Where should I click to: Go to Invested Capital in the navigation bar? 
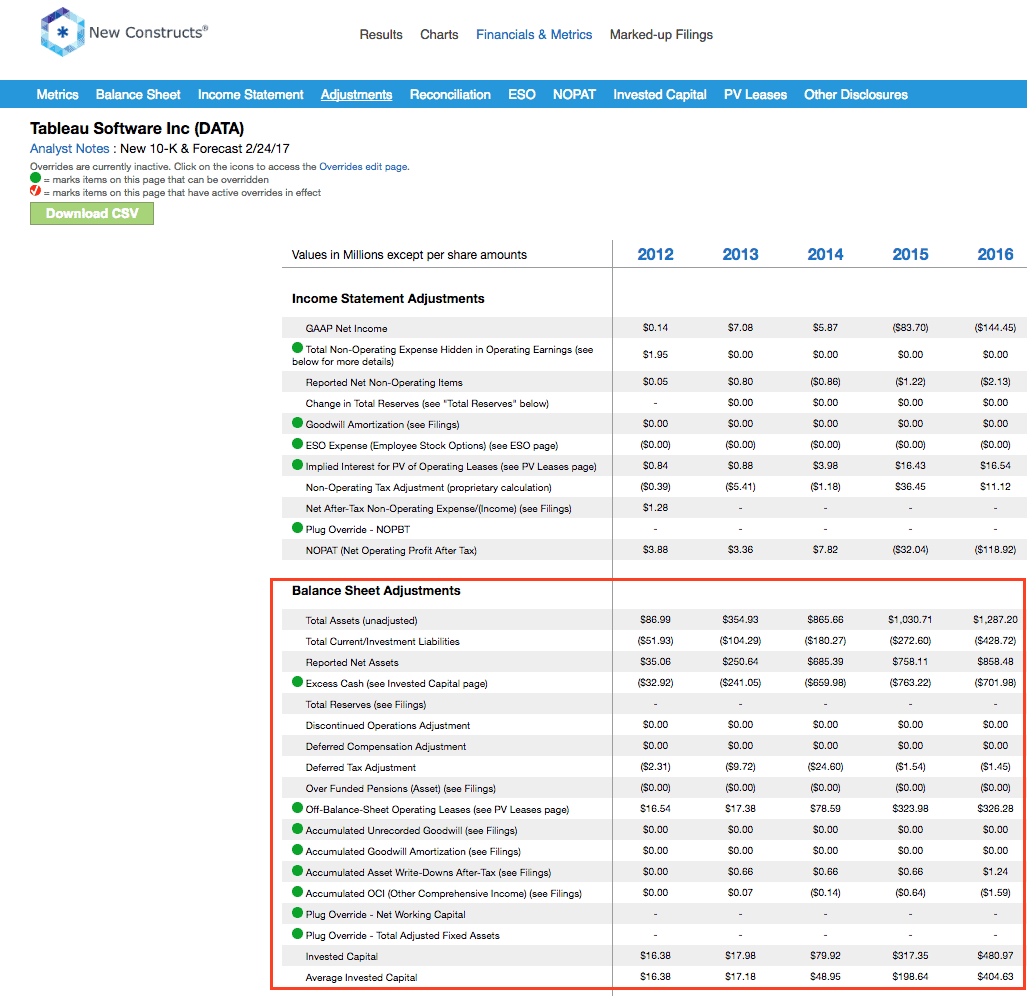coord(660,94)
